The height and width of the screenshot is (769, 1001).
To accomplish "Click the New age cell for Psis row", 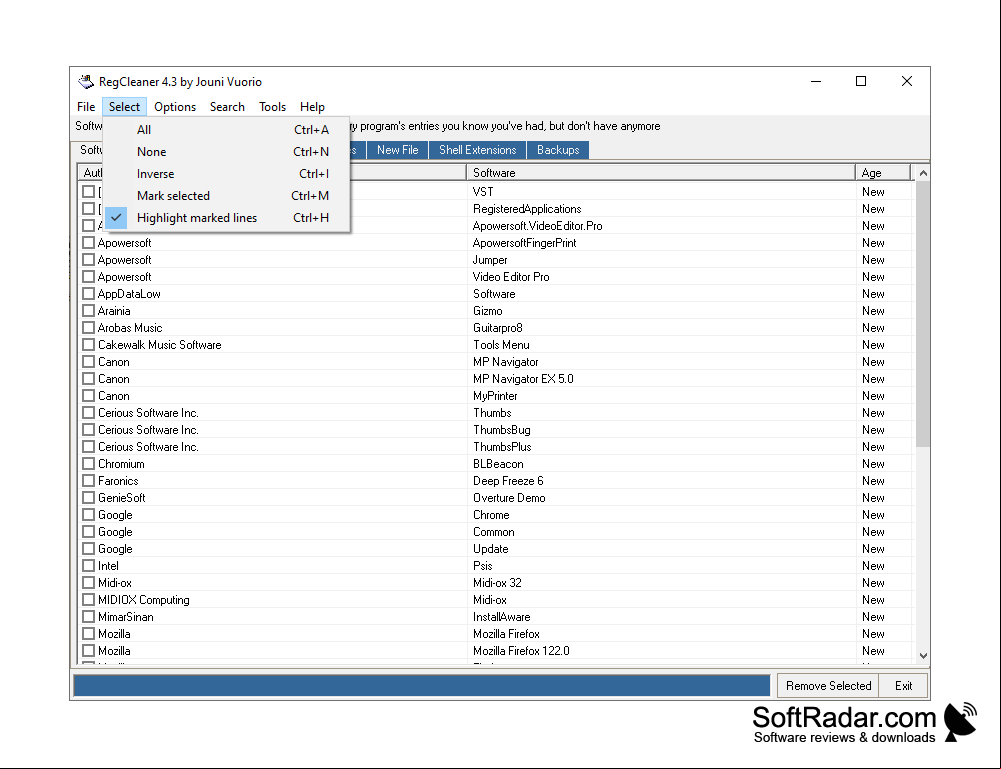I will coord(873,566).
